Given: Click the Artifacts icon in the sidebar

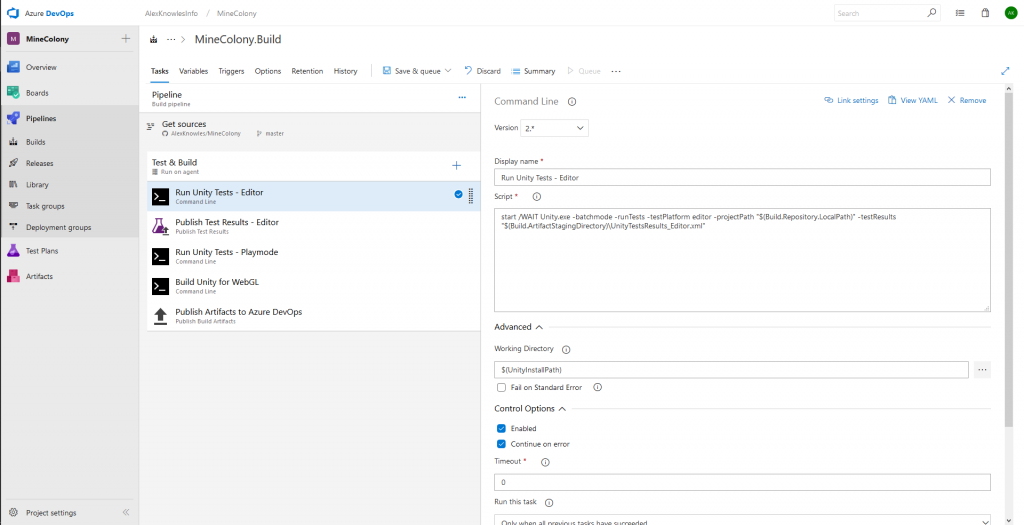Looking at the screenshot, I should click(x=14, y=276).
